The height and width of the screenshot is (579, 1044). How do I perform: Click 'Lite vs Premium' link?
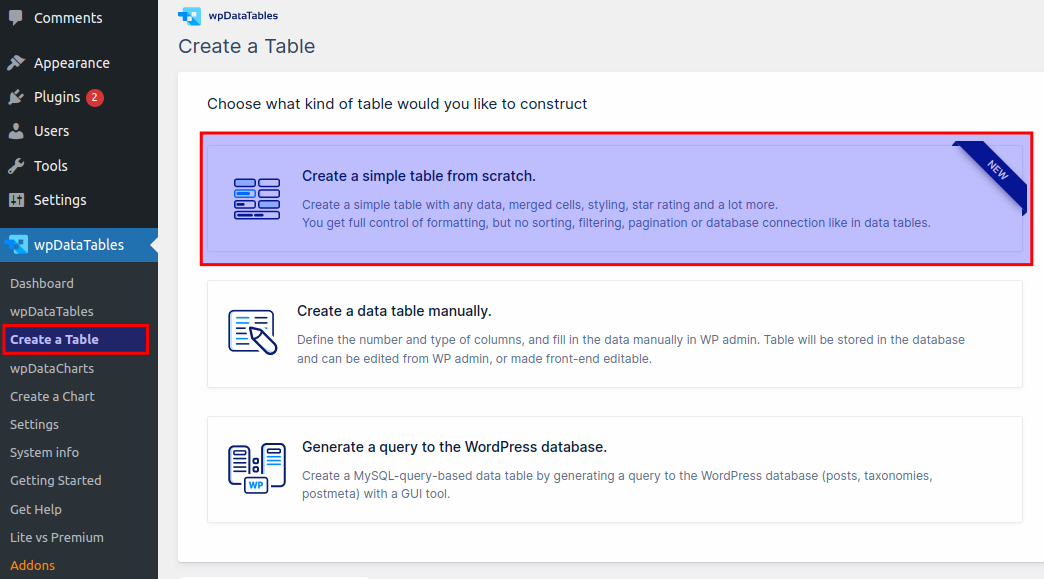(x=58, y=537)
